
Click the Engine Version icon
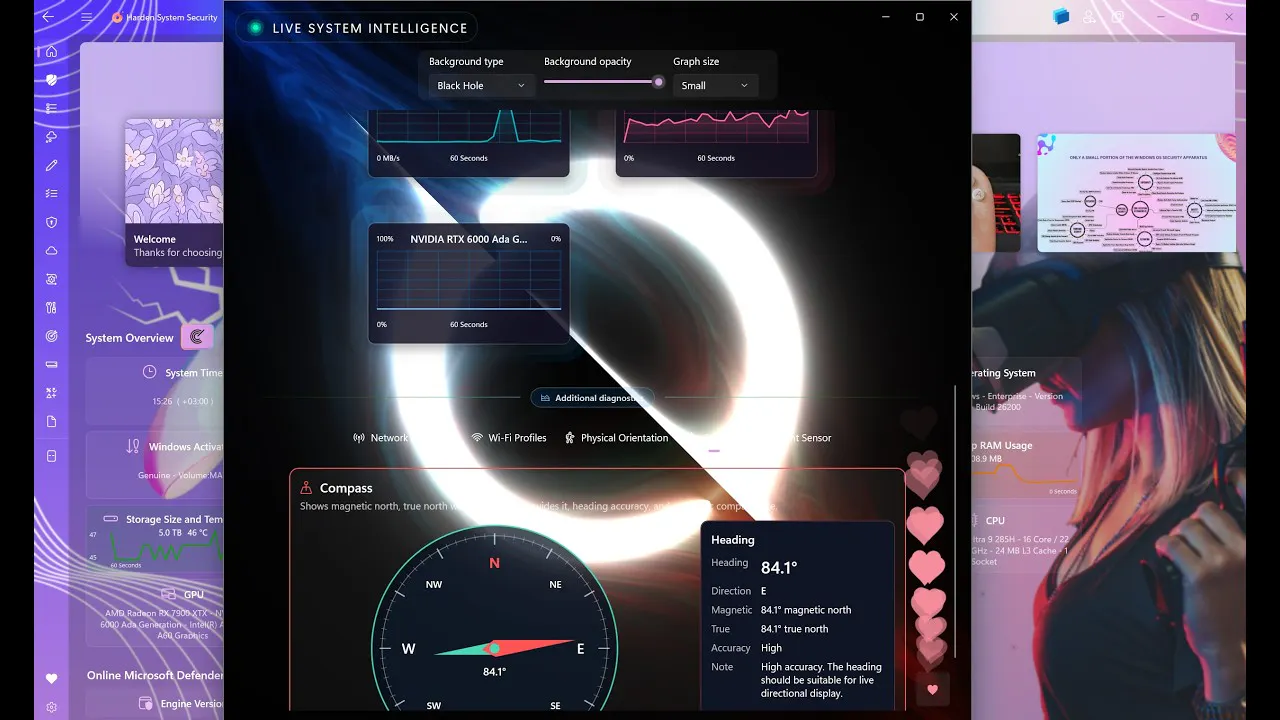click(x=146, y=704)
